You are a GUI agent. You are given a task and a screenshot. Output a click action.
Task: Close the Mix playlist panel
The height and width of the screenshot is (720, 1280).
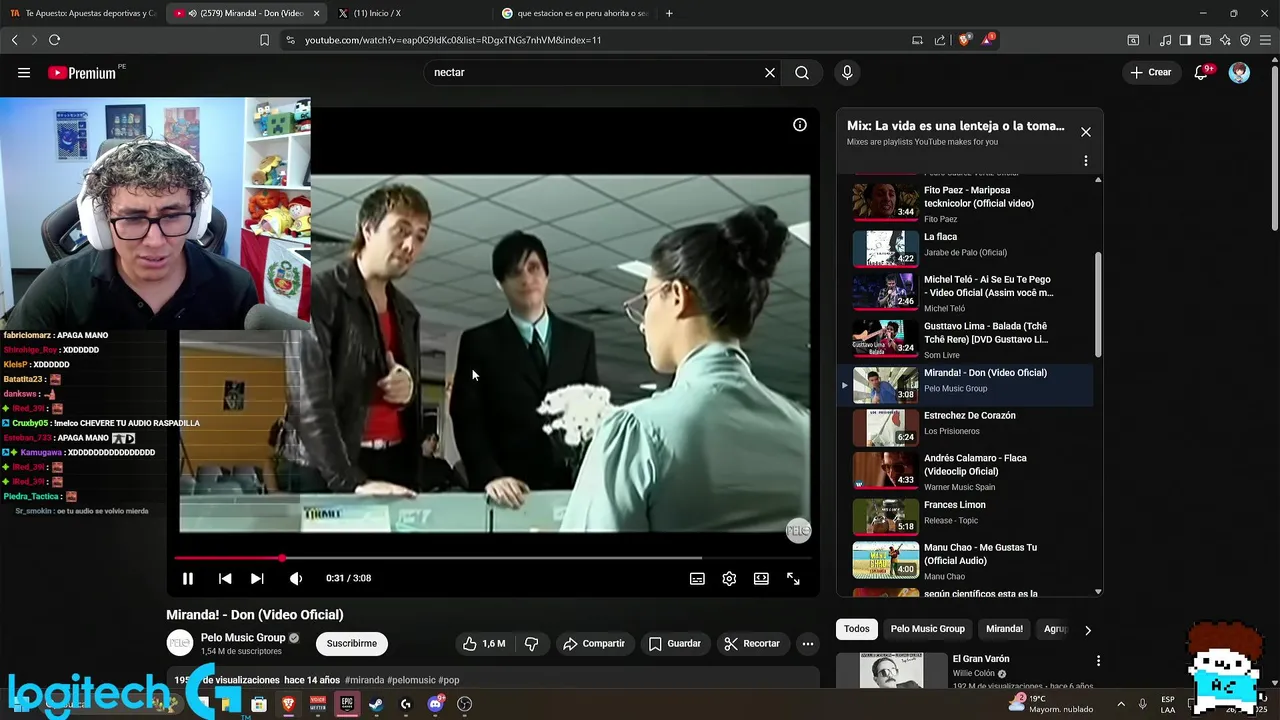pyautogui.click(x=1086, y=132)
